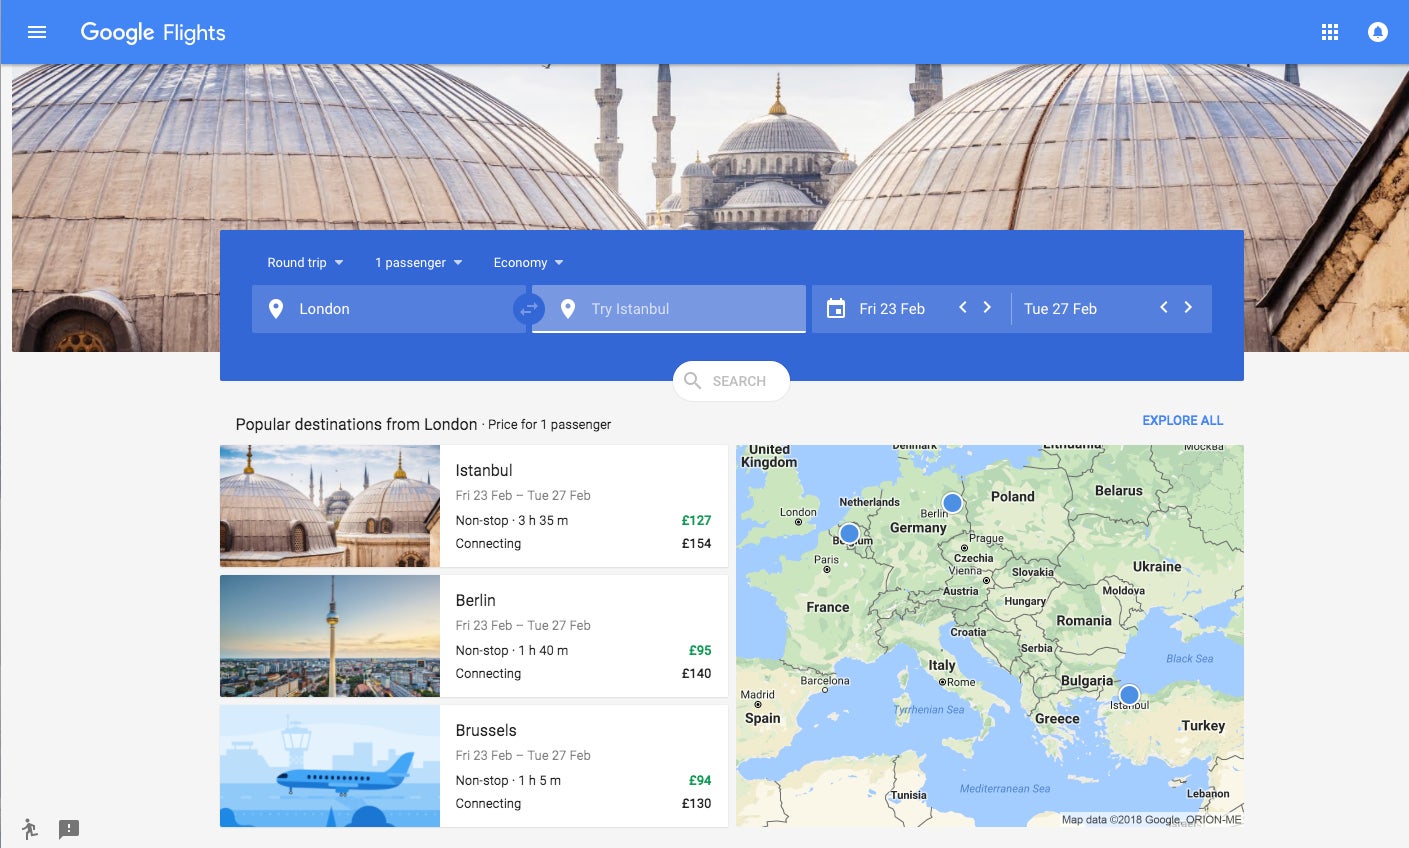The height and width of the screenshot is (848, 1409).
Task: Select the Berlin marker on the map
Action: [x=953, y=502]
